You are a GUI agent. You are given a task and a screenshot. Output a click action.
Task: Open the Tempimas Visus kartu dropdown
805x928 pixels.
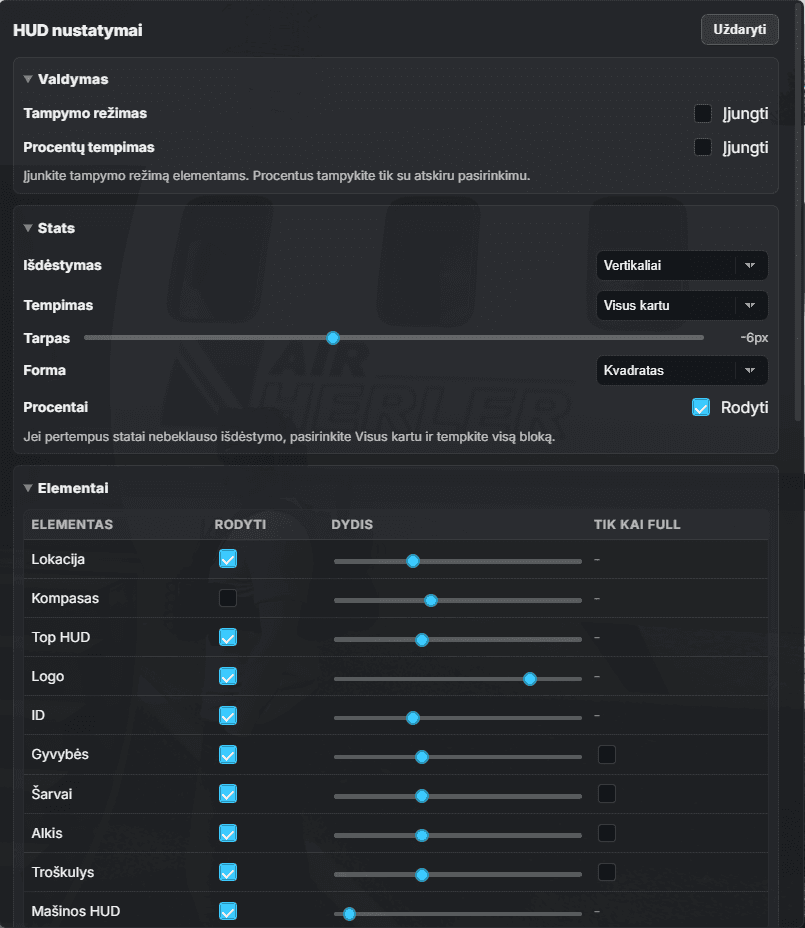(682, 305)
